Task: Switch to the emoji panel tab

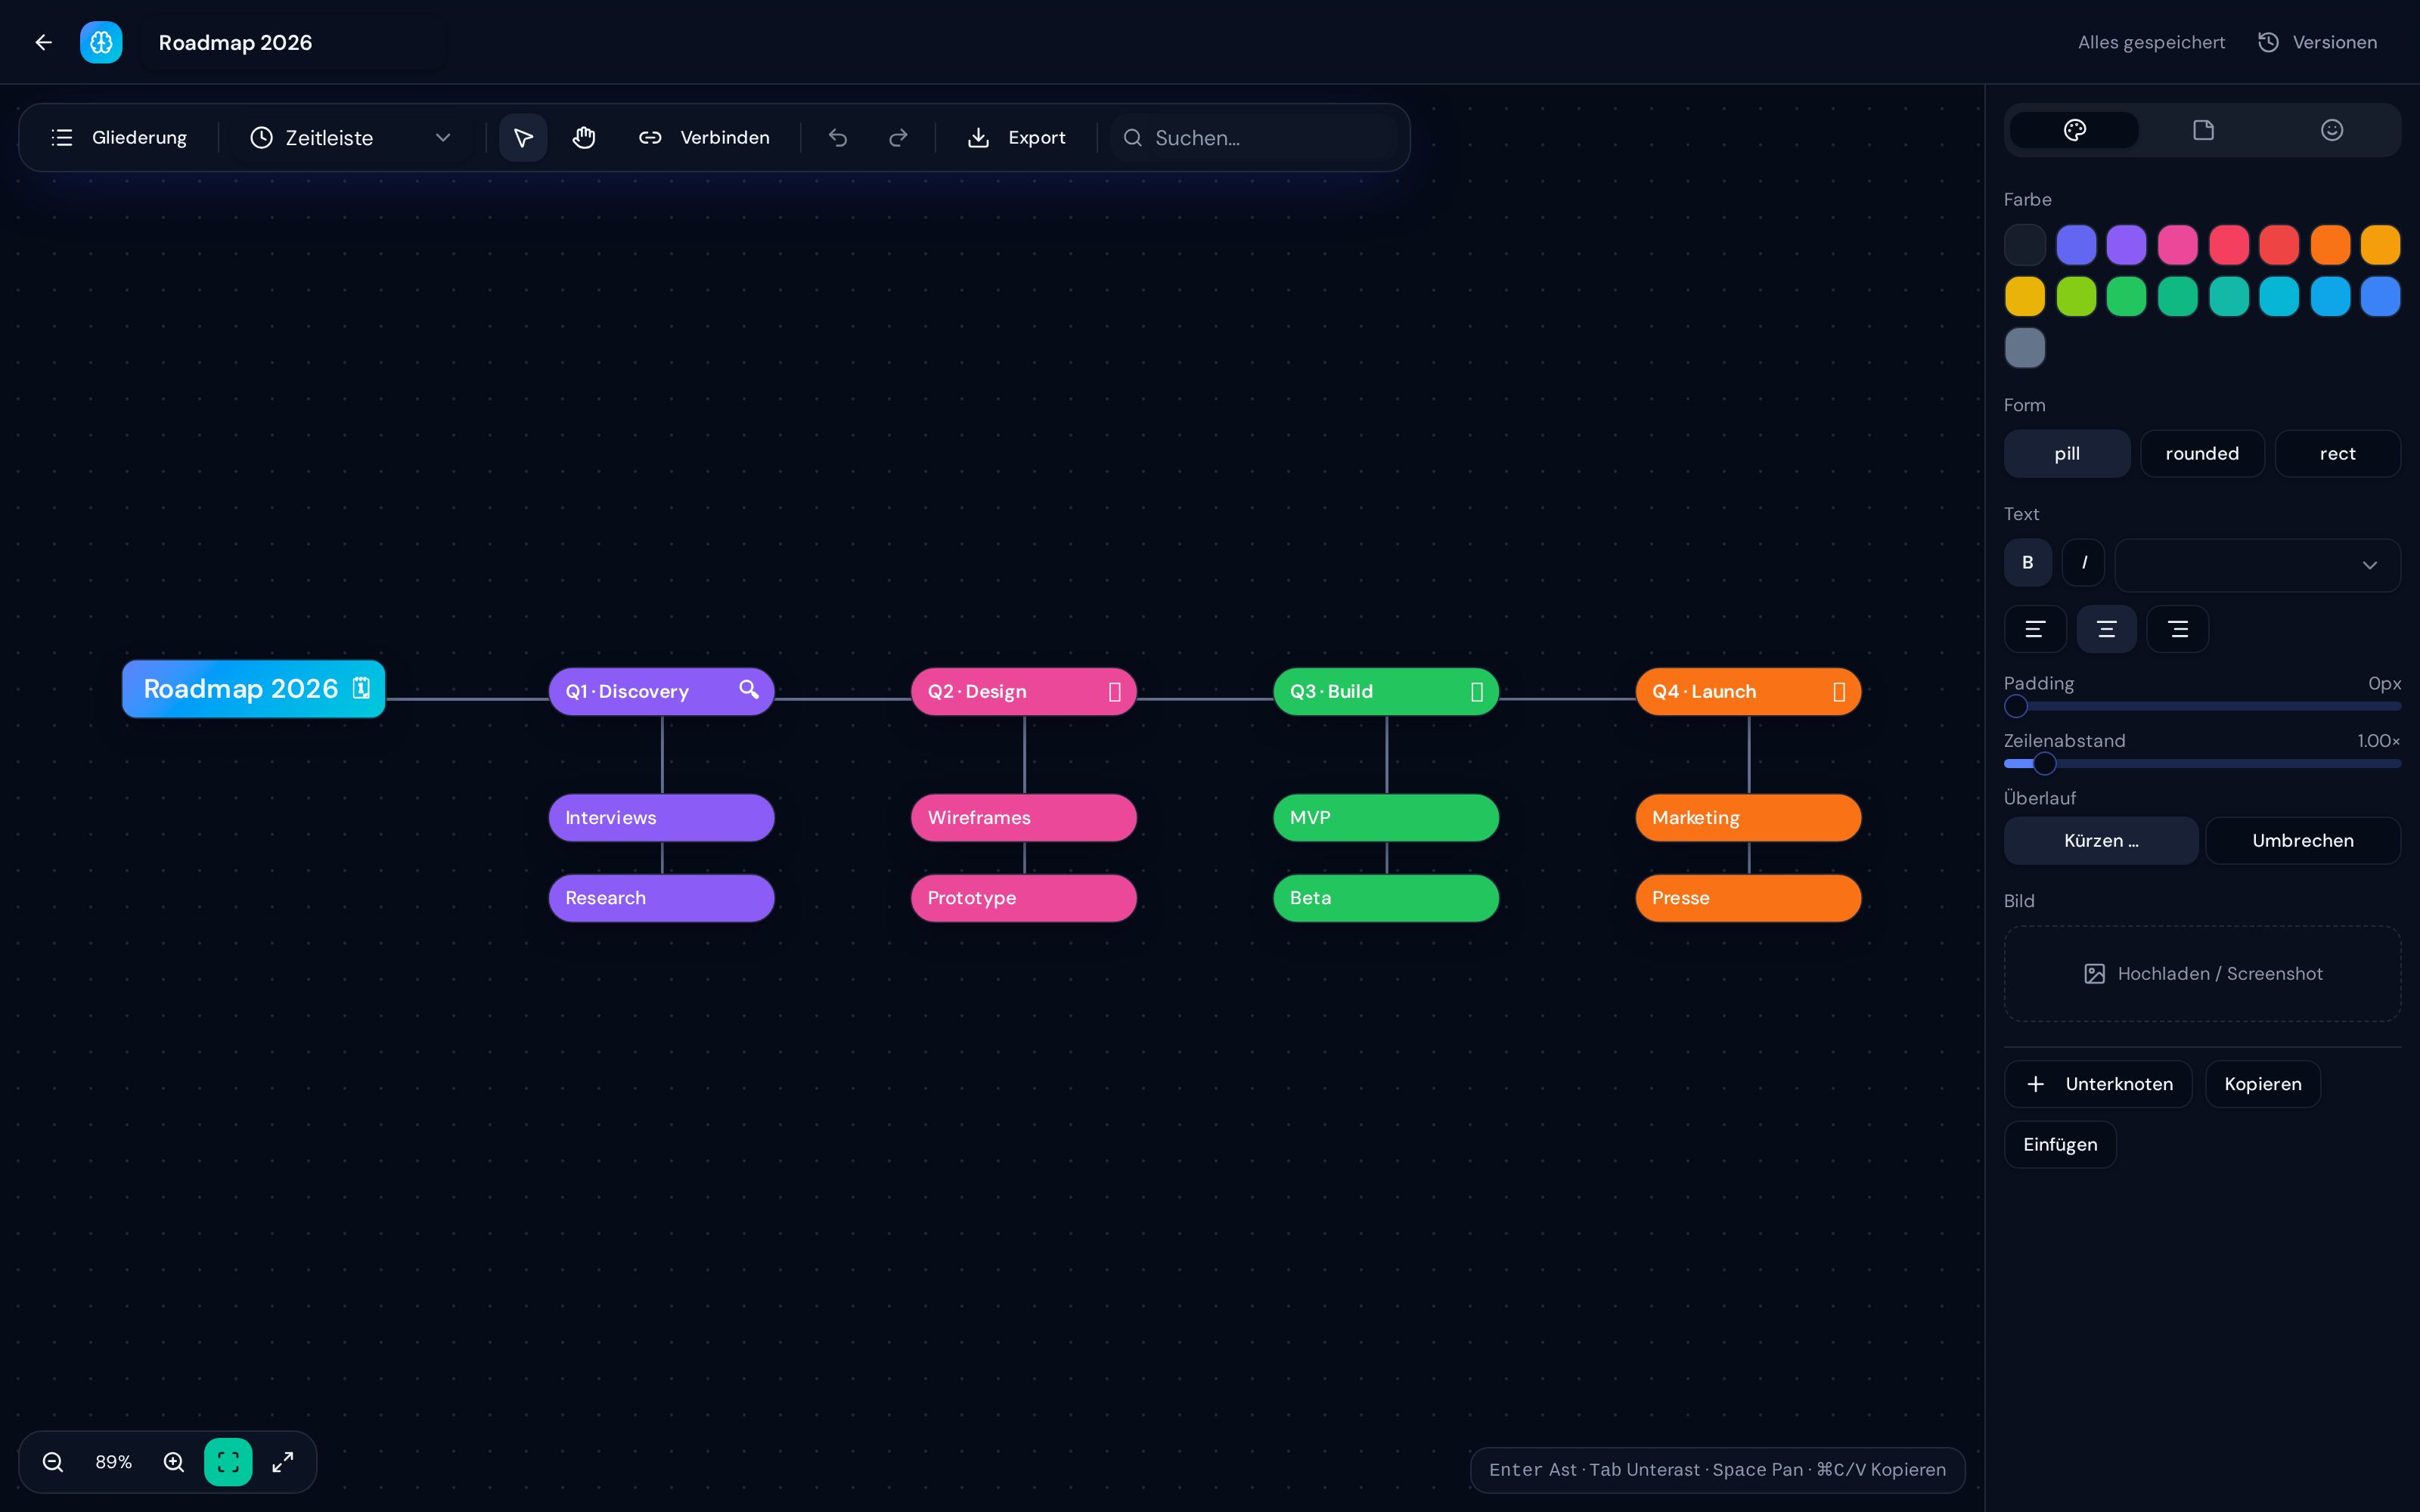Action: click(x=2332, y=130)
